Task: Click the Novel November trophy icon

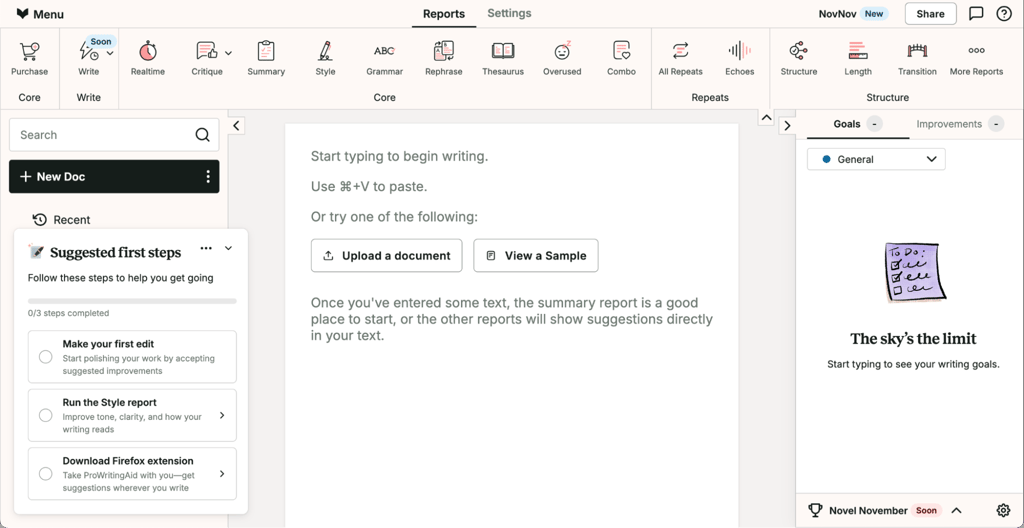Action: pos(815,510)
